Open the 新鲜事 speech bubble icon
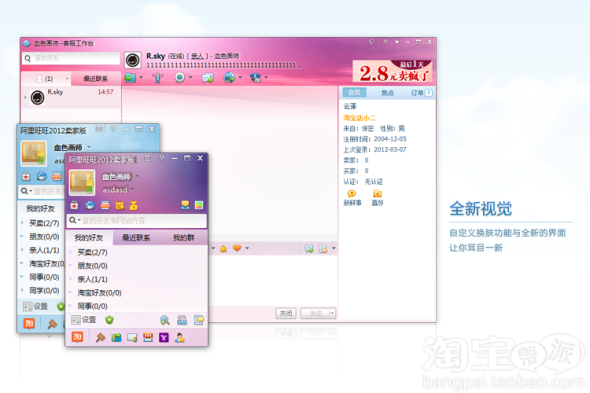Screen dimensions: 590x393 click(352, 194)
